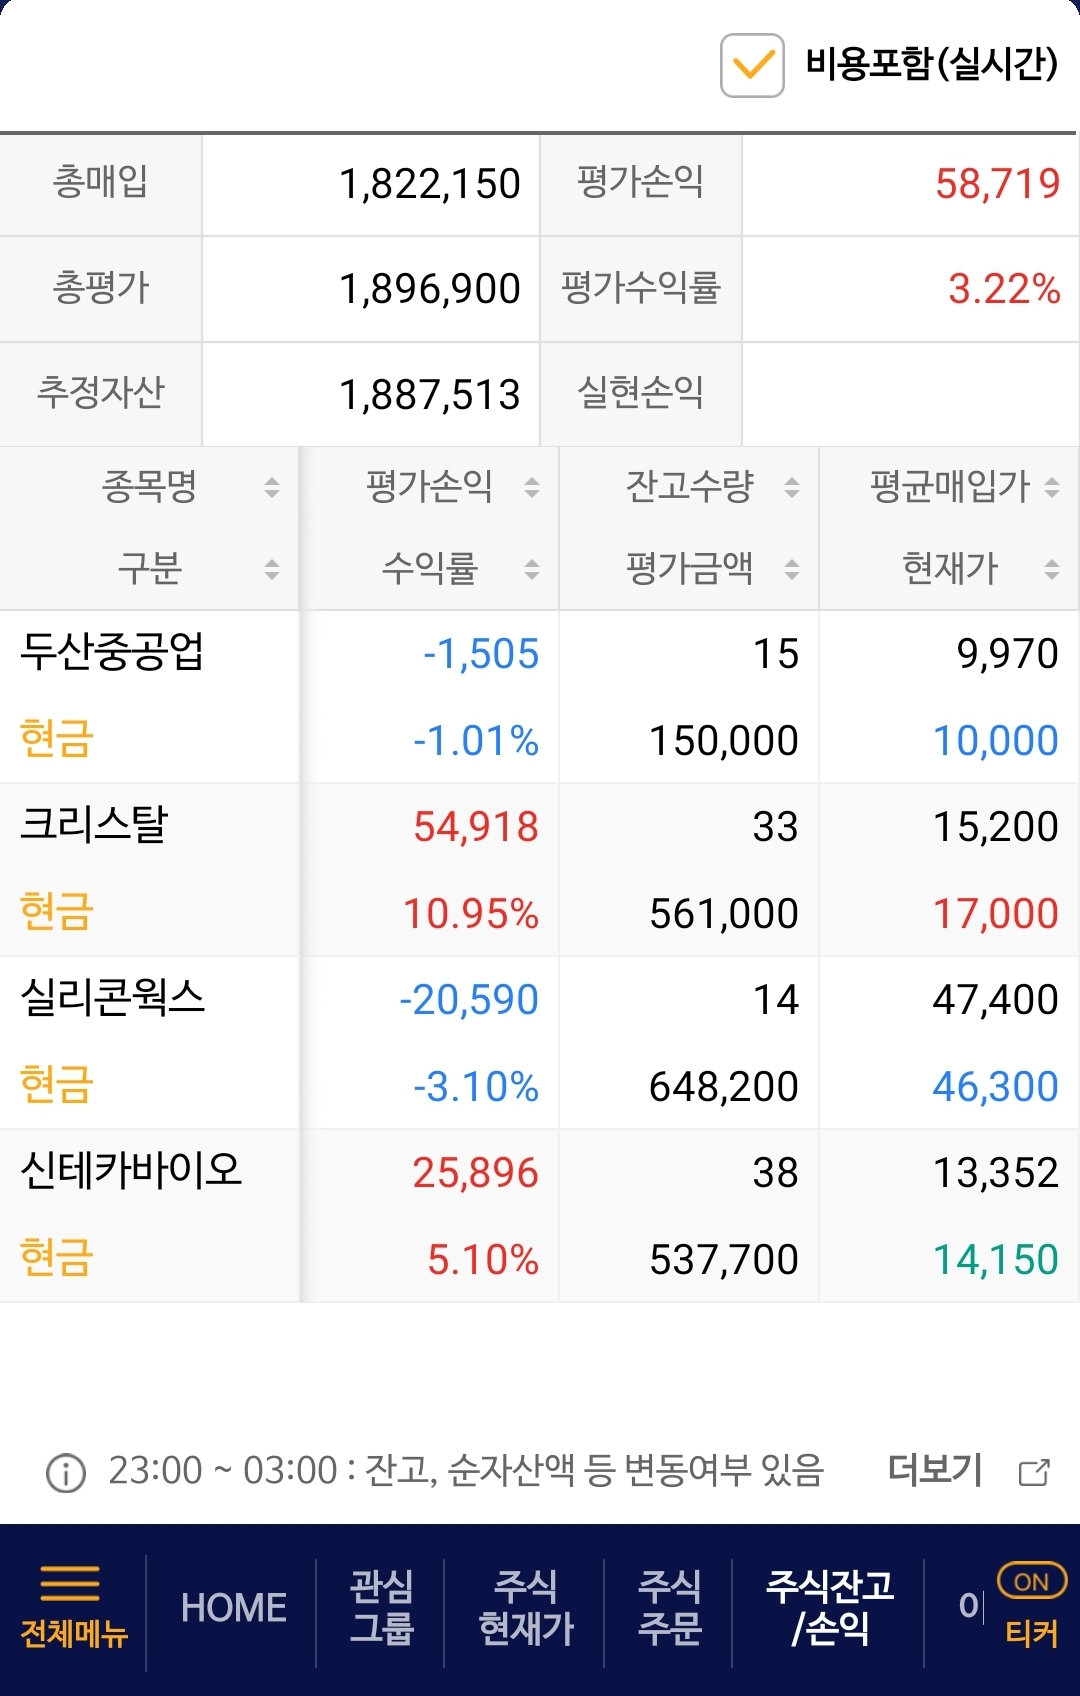Sort by 현재가 using its sort arrows
1080x1696 pixels.
click(1052, 570)
